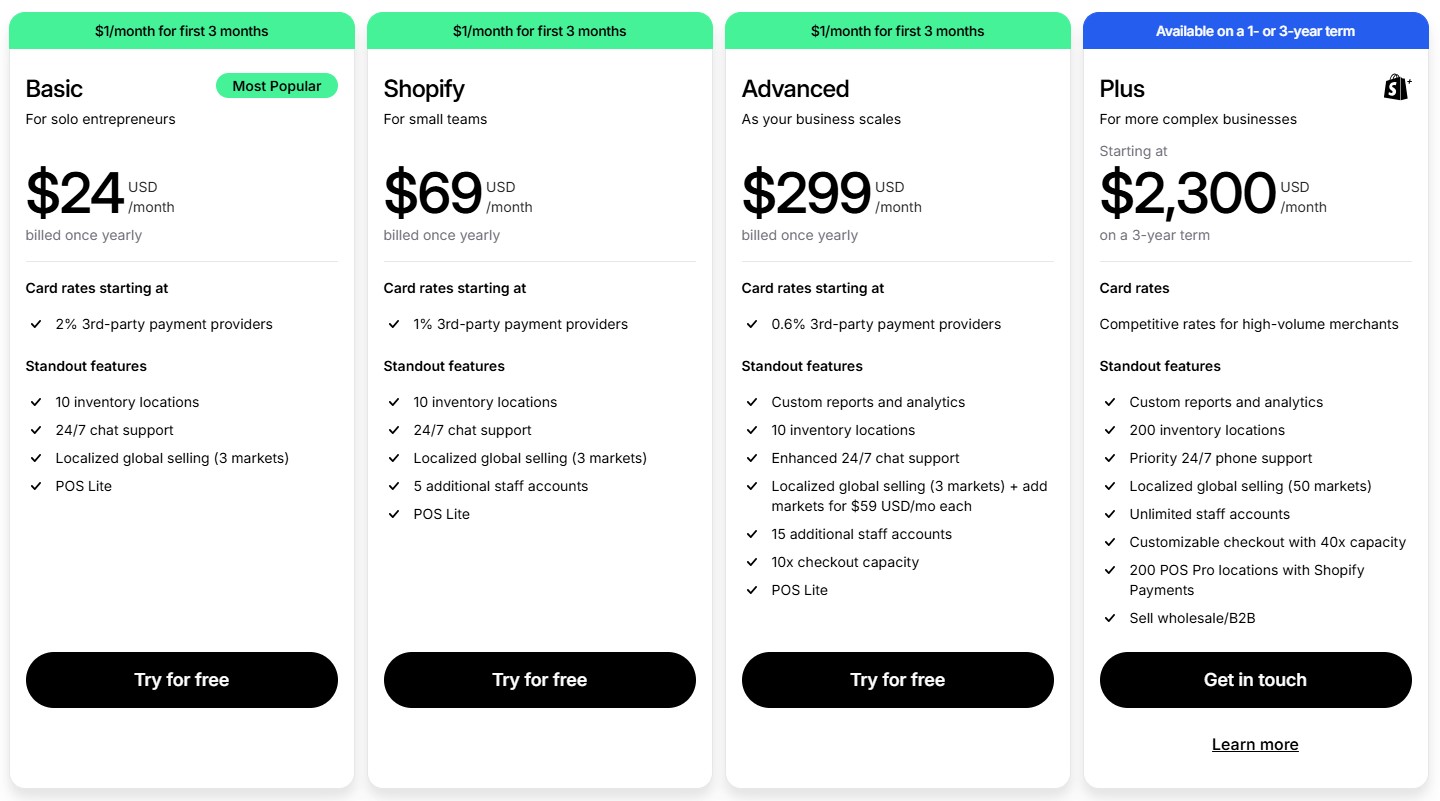Screen dimensions: 1440x801
Task: Click the checkmark beside "10x checkout capacity"
Action: pos(751,562)
